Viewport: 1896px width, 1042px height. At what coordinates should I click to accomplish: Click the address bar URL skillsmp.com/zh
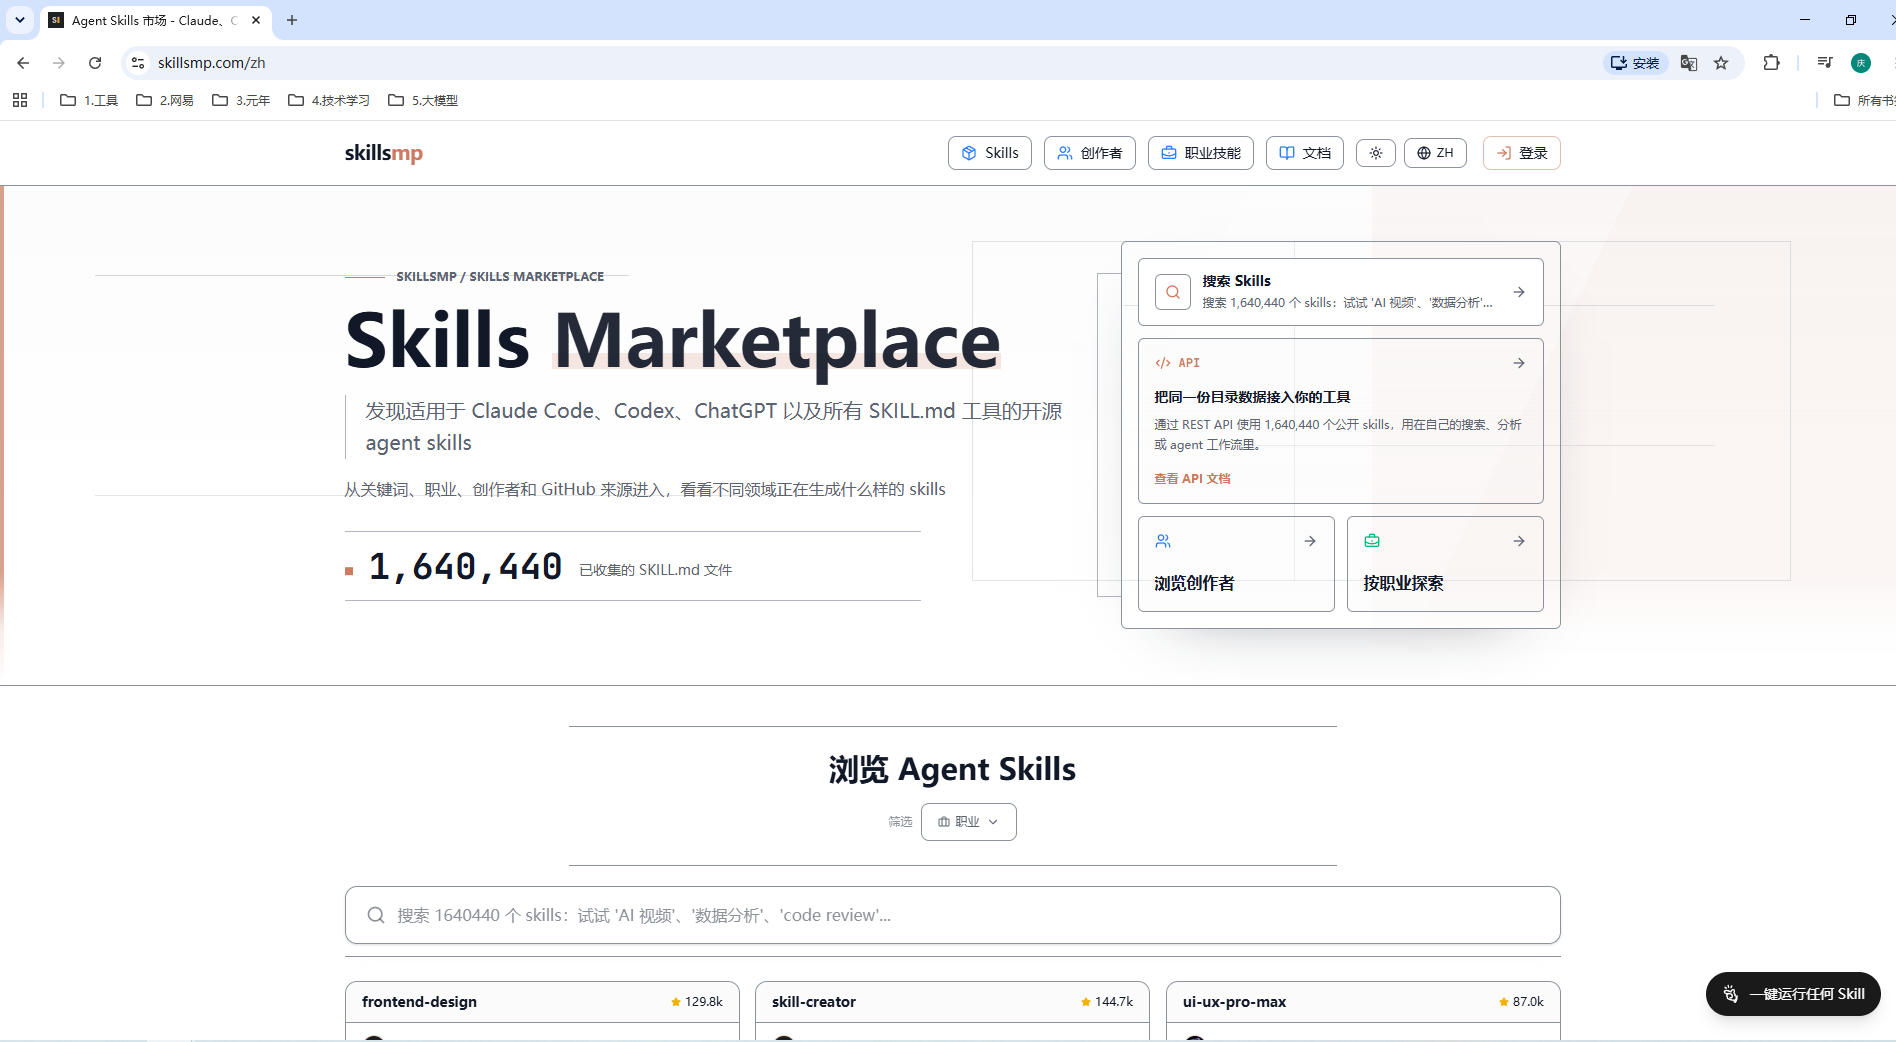pos(212,63)
